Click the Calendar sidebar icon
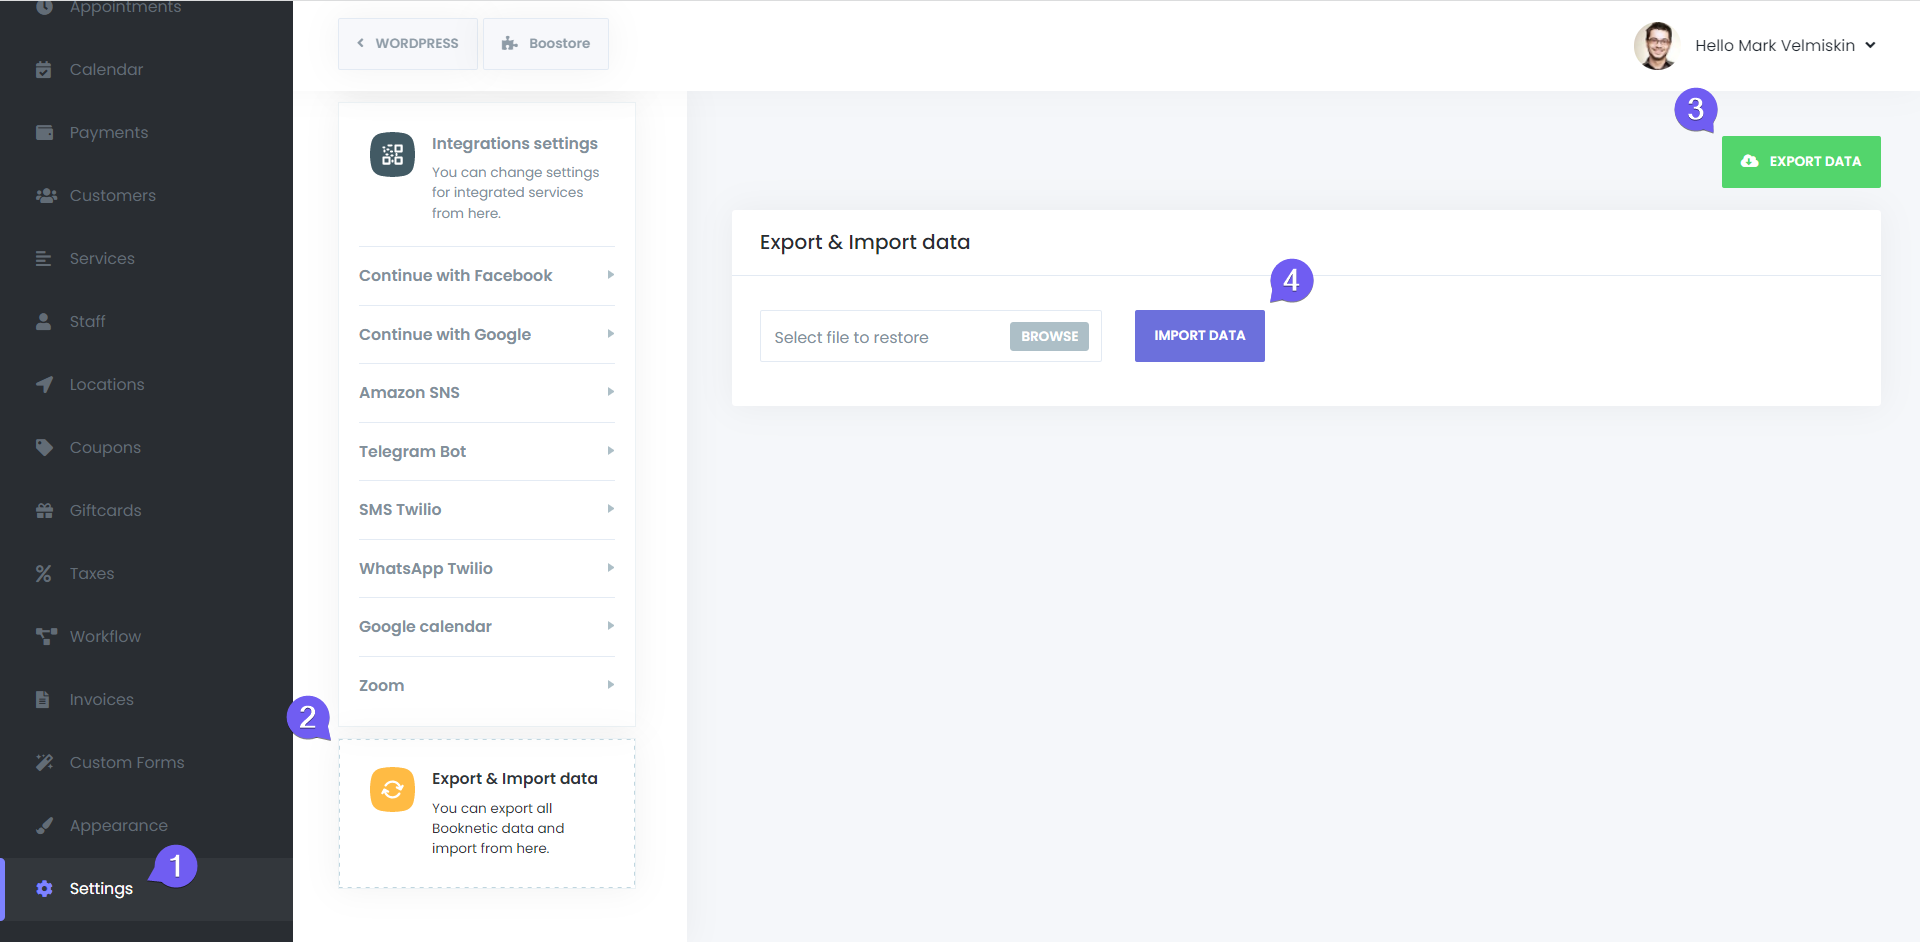This screenshot has width=1920, height=942. 44,69
